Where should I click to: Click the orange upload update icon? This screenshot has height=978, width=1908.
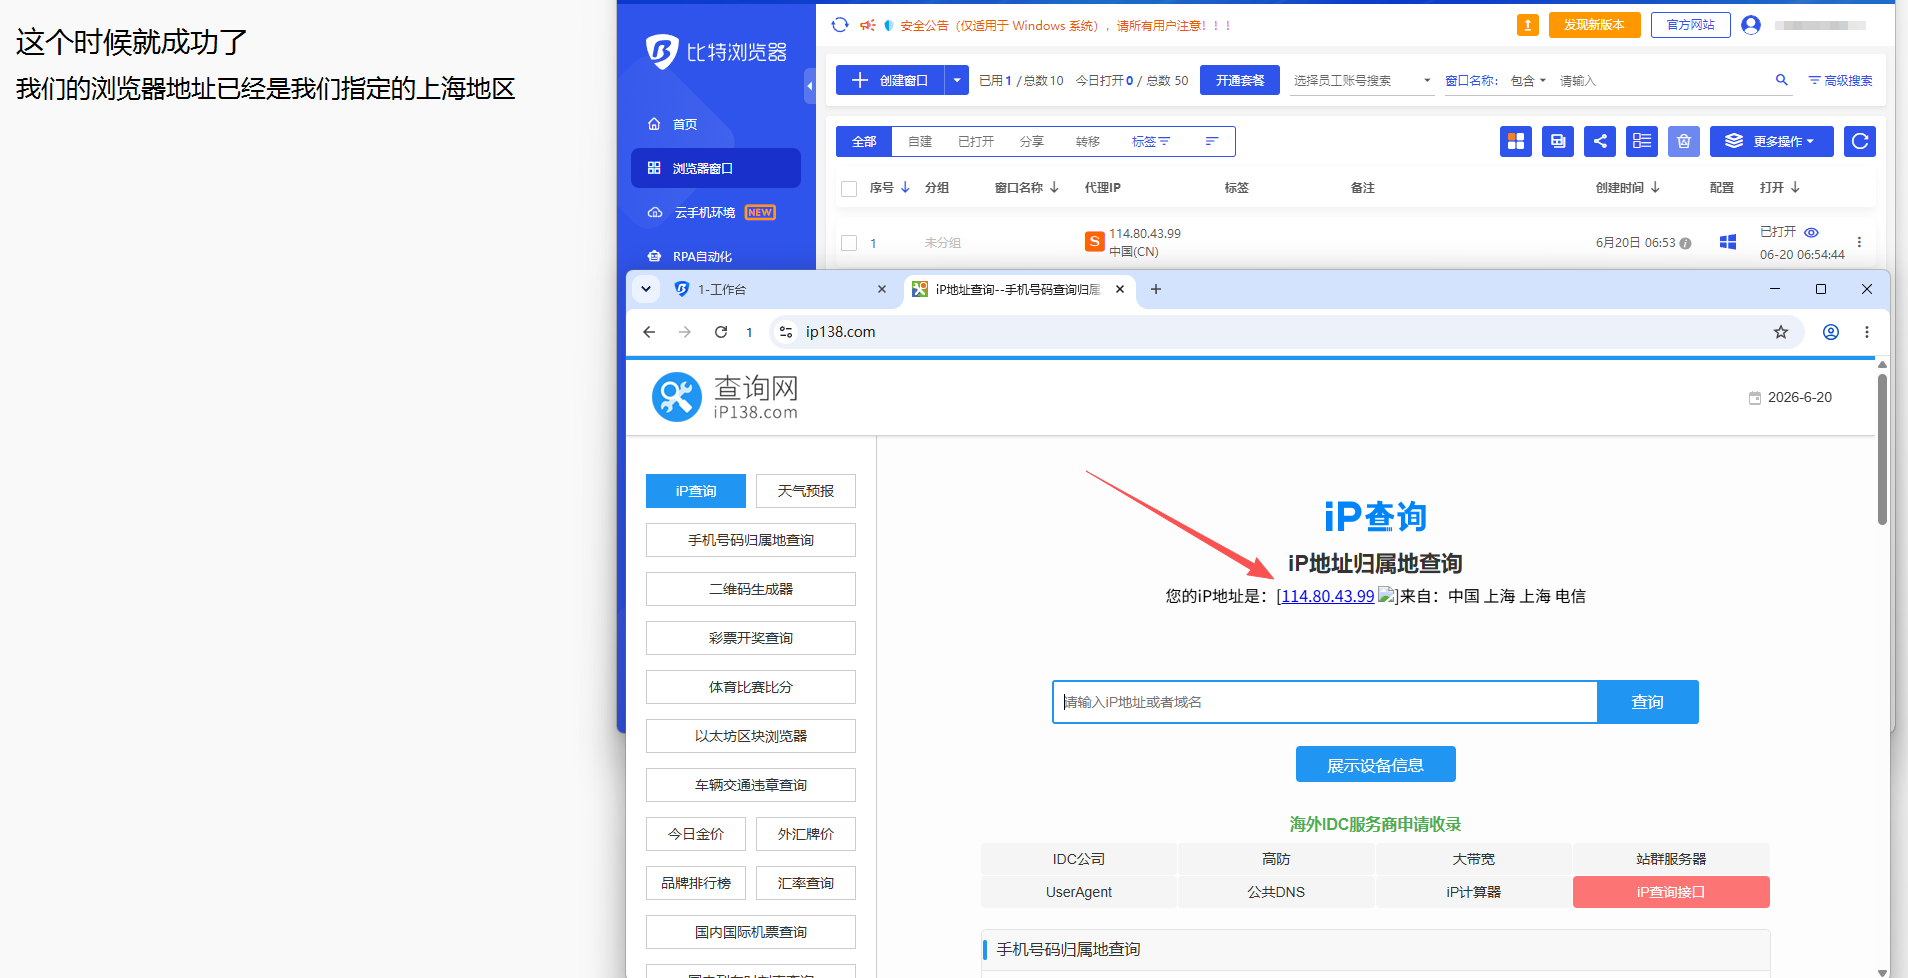[x=1527, y=25]
